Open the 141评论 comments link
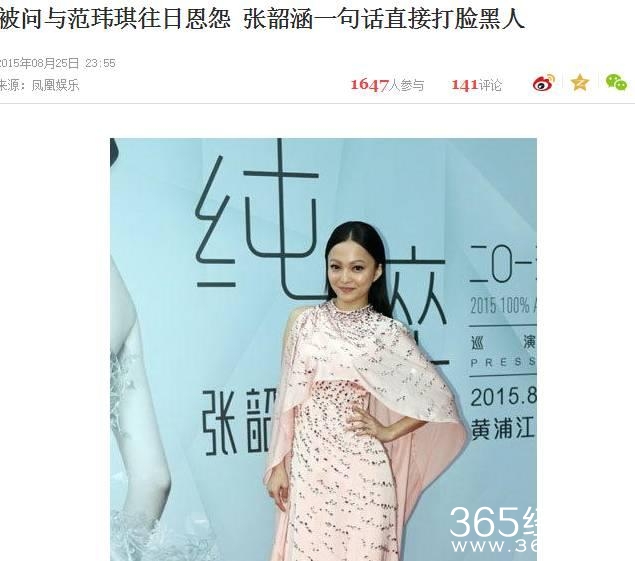 click(x=476, y=85)
